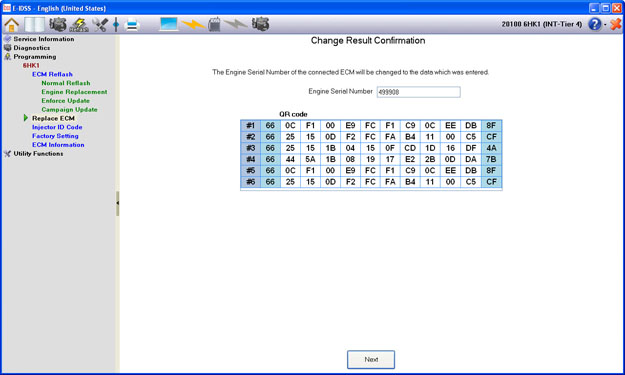Viewport: 625px width, 375px height.
Task: Click the Next button
Action: 371,359
